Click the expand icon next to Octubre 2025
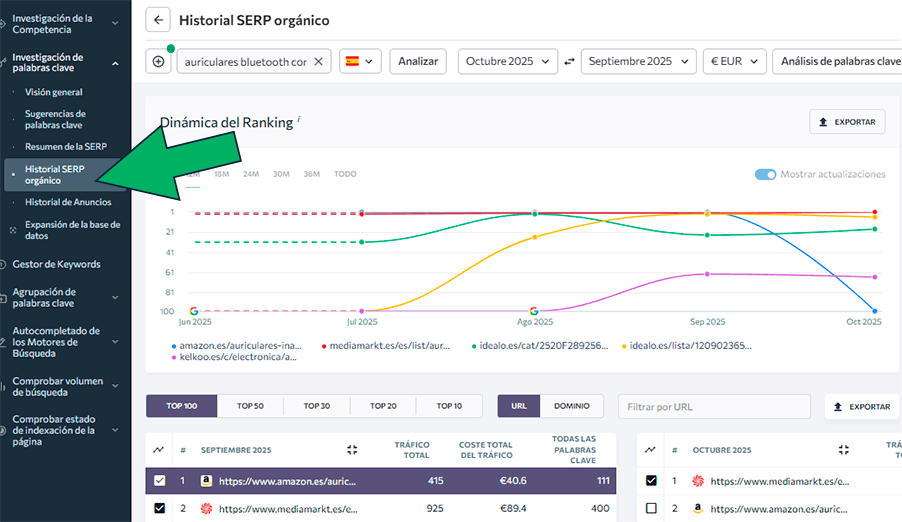 pyautogui.click(x=843, y=450)
